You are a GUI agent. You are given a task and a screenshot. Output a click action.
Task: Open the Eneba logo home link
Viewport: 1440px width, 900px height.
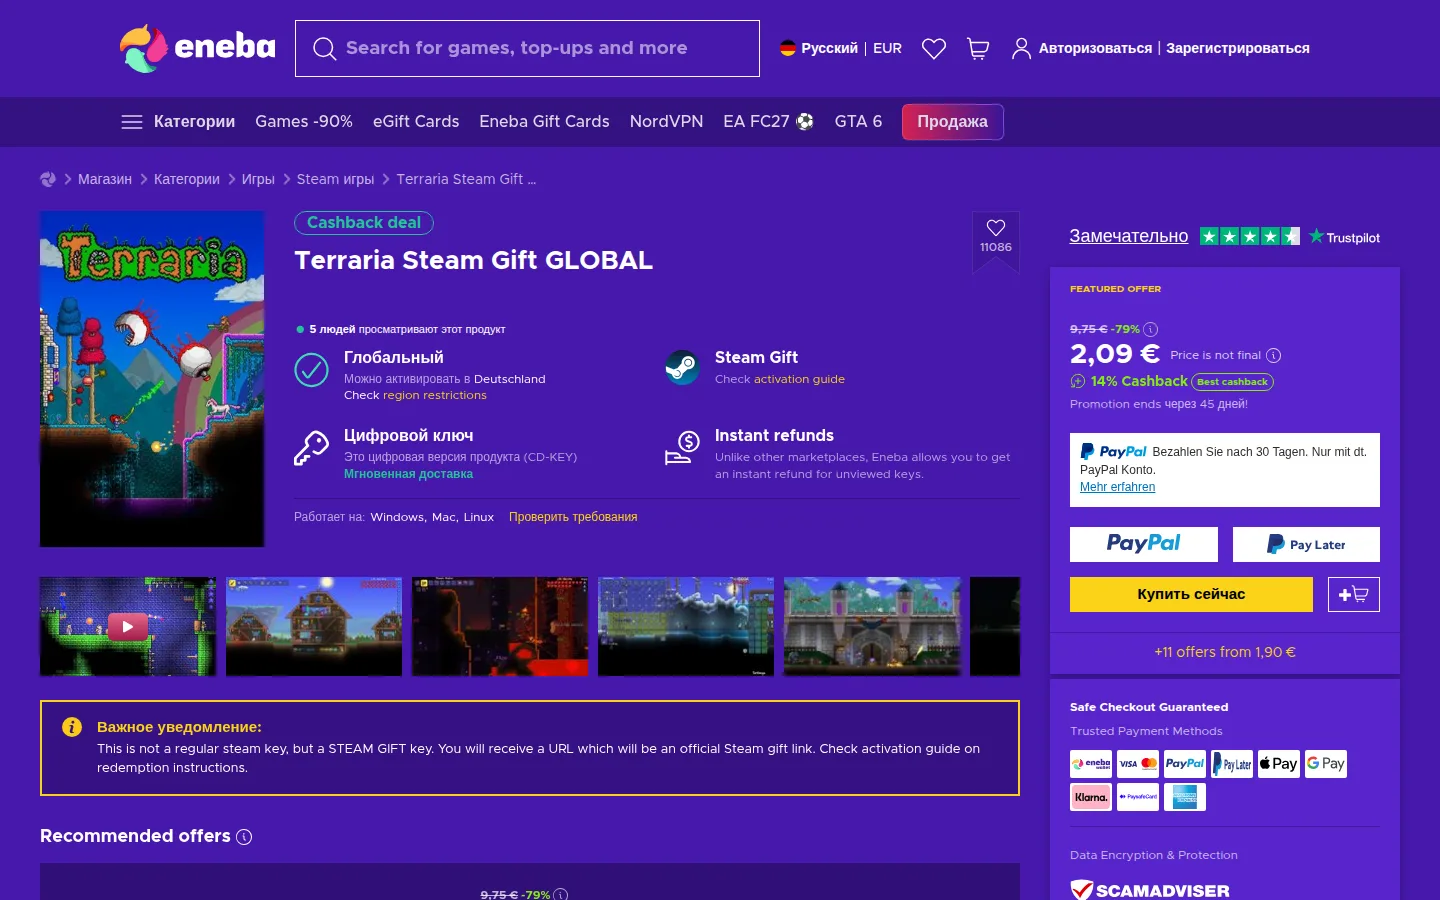point(197,48)
